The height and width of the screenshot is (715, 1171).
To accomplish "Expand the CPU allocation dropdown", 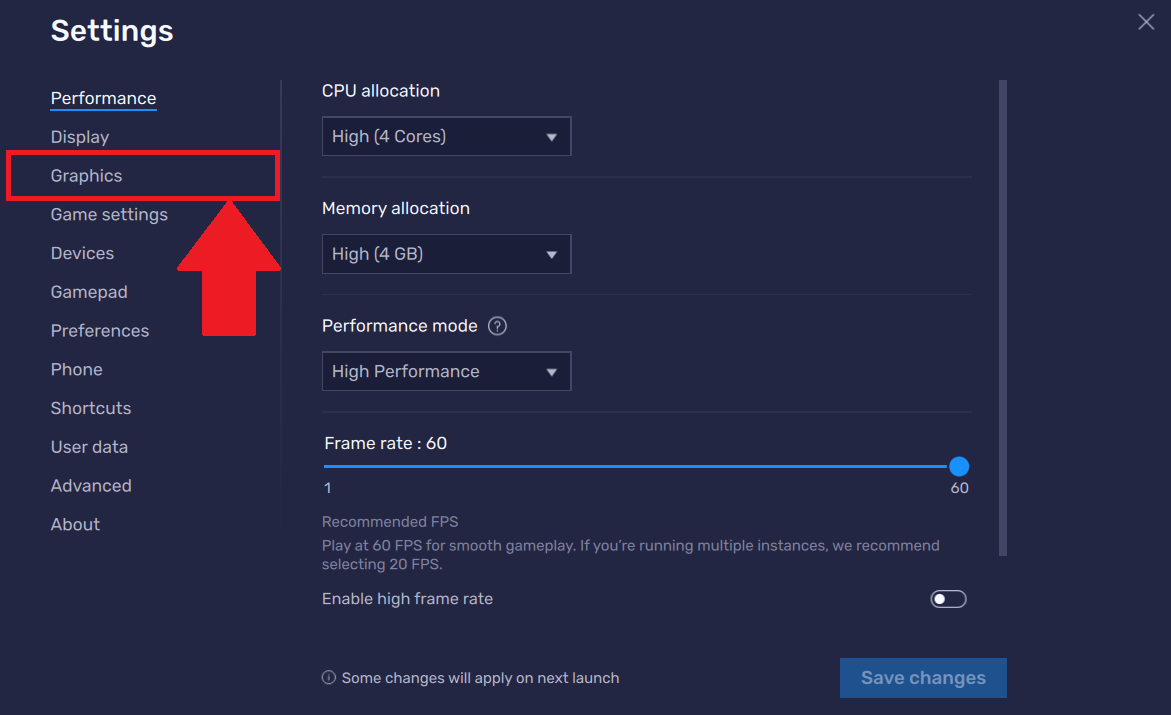I will pyautogui.click(x=446, y=136).
